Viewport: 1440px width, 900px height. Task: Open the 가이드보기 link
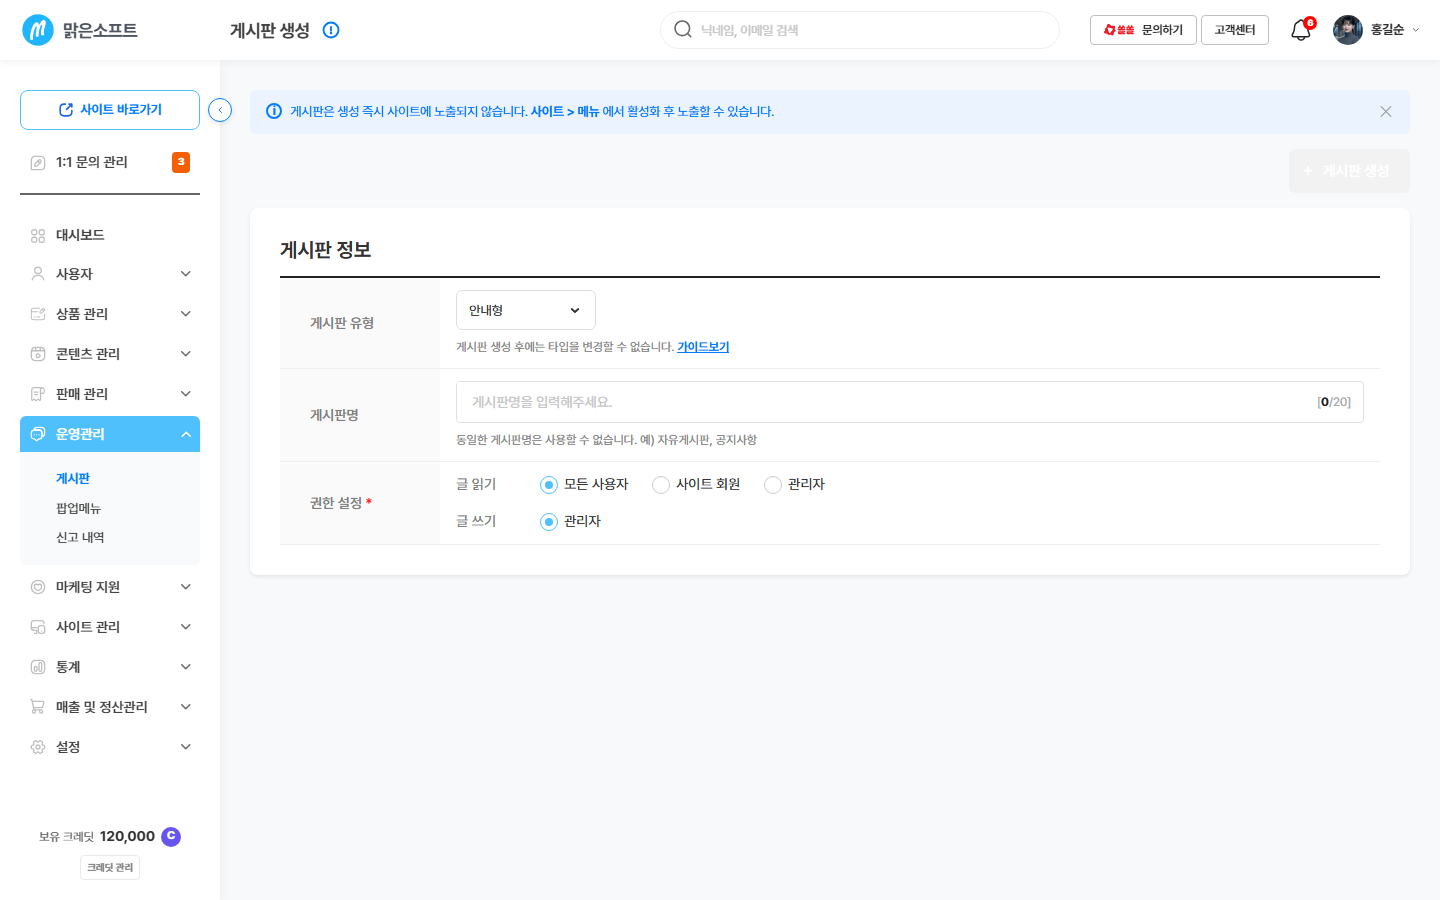[x=703, y=347]
